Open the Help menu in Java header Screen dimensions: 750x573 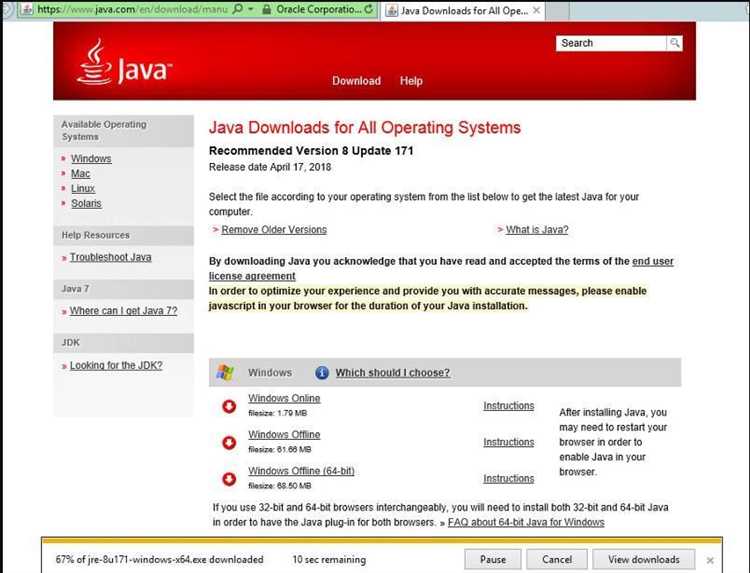coord(411,81)
